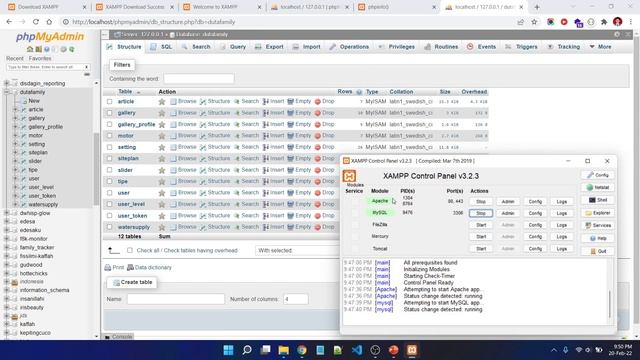Expand the dwhisp-glow database node
Image resolution: width=640 pixels, height=360 pixels.
tap(7, 213)
